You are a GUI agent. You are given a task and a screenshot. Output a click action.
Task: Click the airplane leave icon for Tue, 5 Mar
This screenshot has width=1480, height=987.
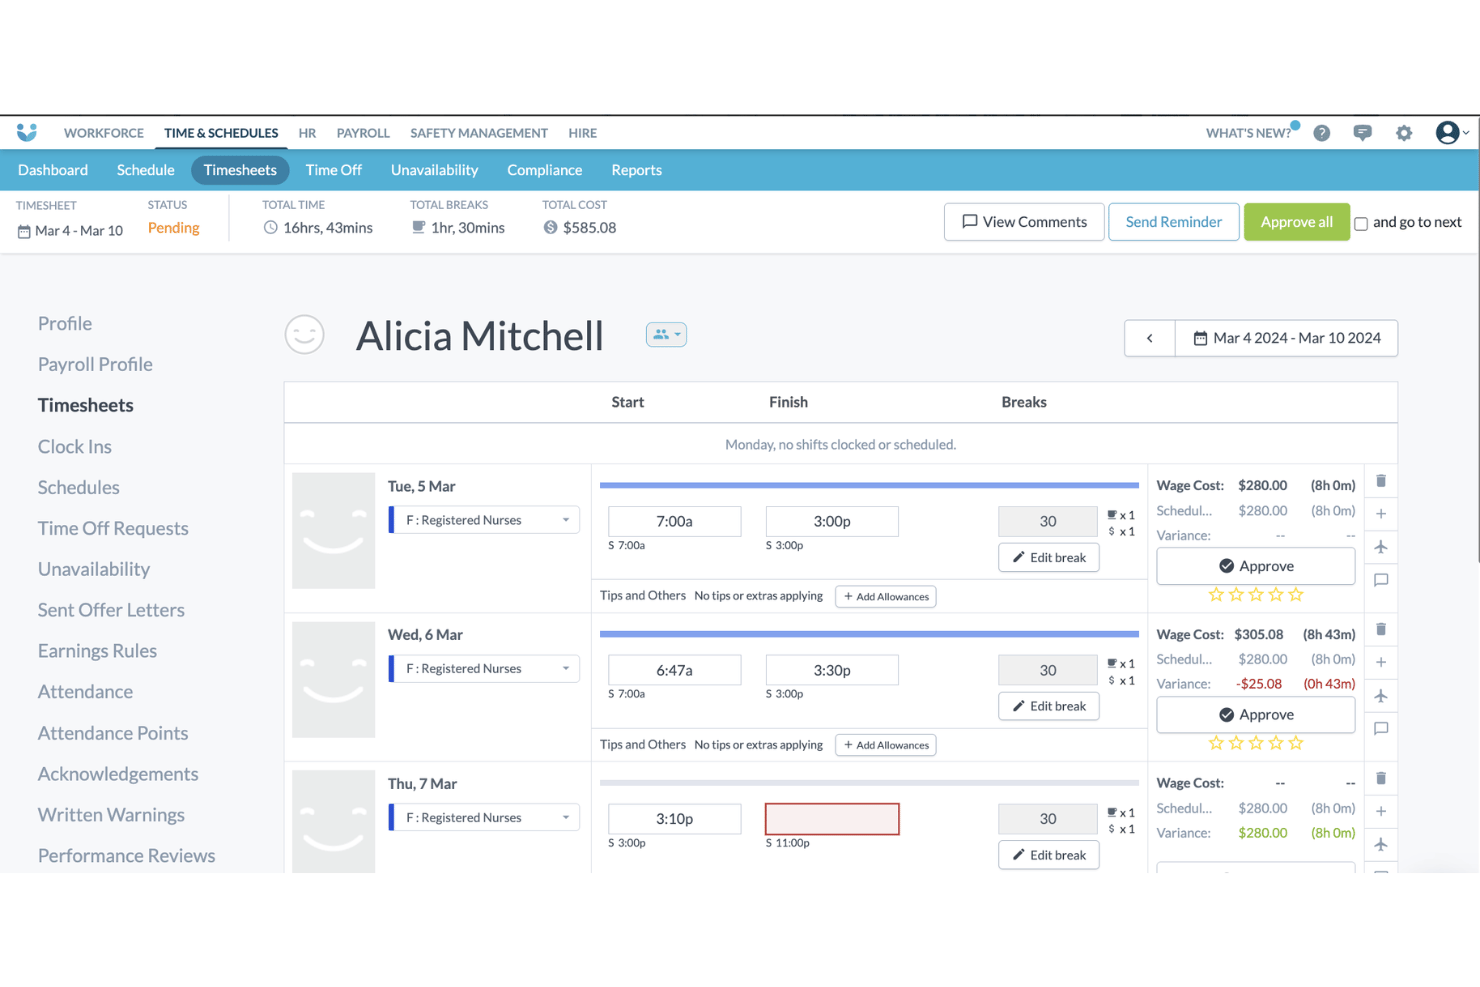coord(1381,547)
